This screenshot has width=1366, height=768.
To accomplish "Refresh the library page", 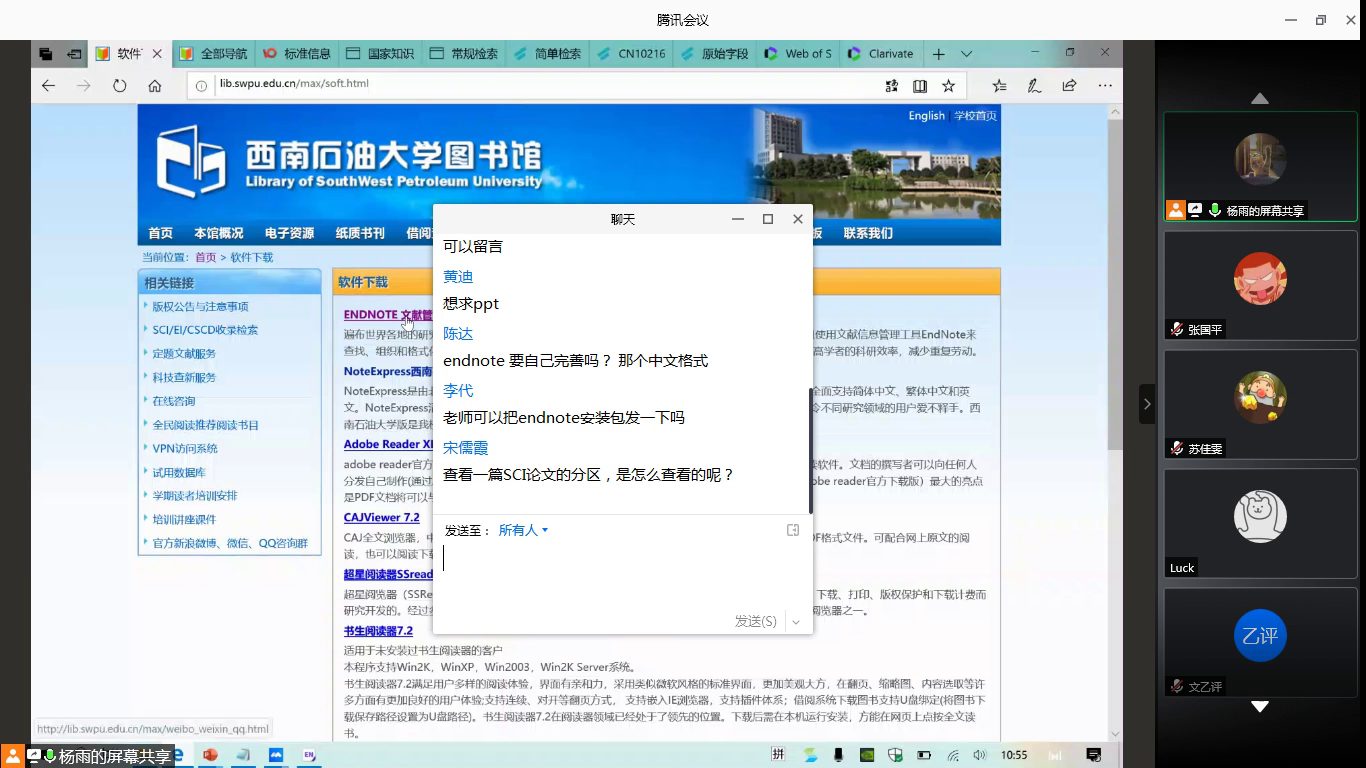I will [120, 86].
